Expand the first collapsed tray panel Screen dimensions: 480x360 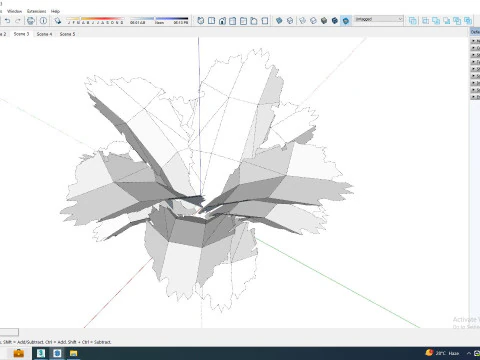click(475, 41)
